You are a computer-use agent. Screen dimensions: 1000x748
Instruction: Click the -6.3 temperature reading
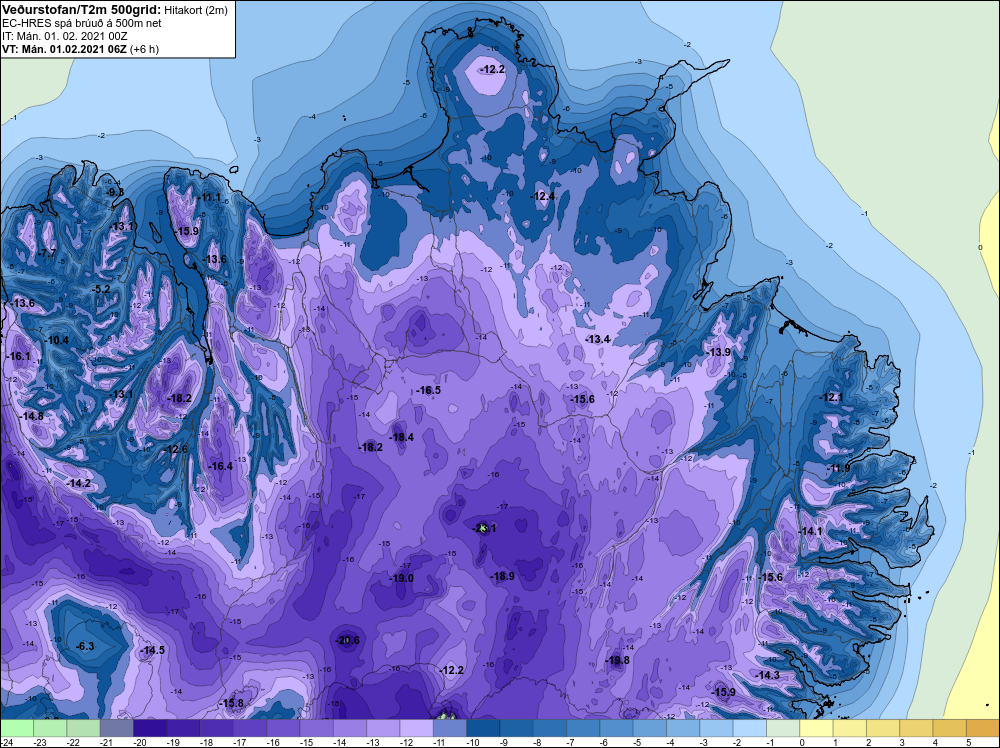click(x=85, y=647)
